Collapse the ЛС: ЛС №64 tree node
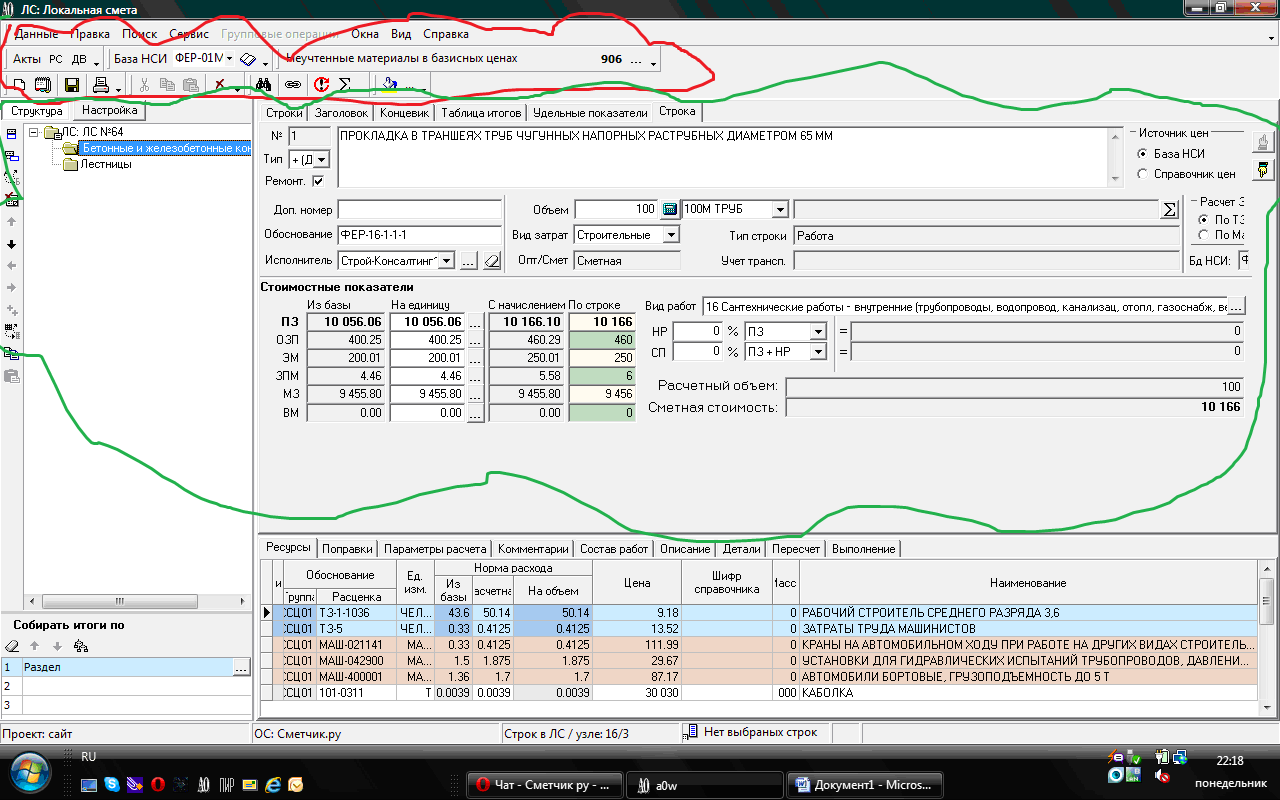The height and width of the screenshot is (800, 1280). pos(35,132)
